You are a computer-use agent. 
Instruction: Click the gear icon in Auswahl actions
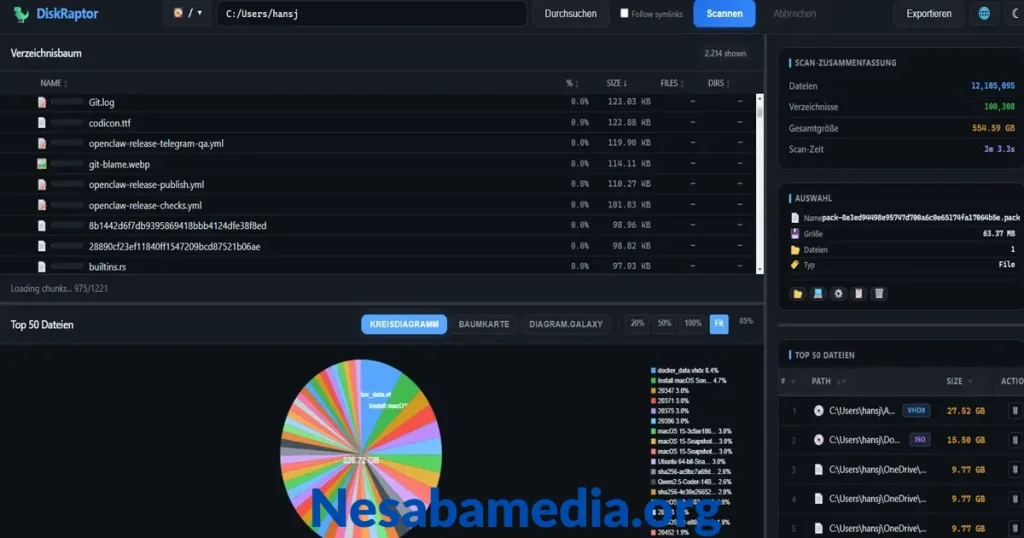(839, 294)
